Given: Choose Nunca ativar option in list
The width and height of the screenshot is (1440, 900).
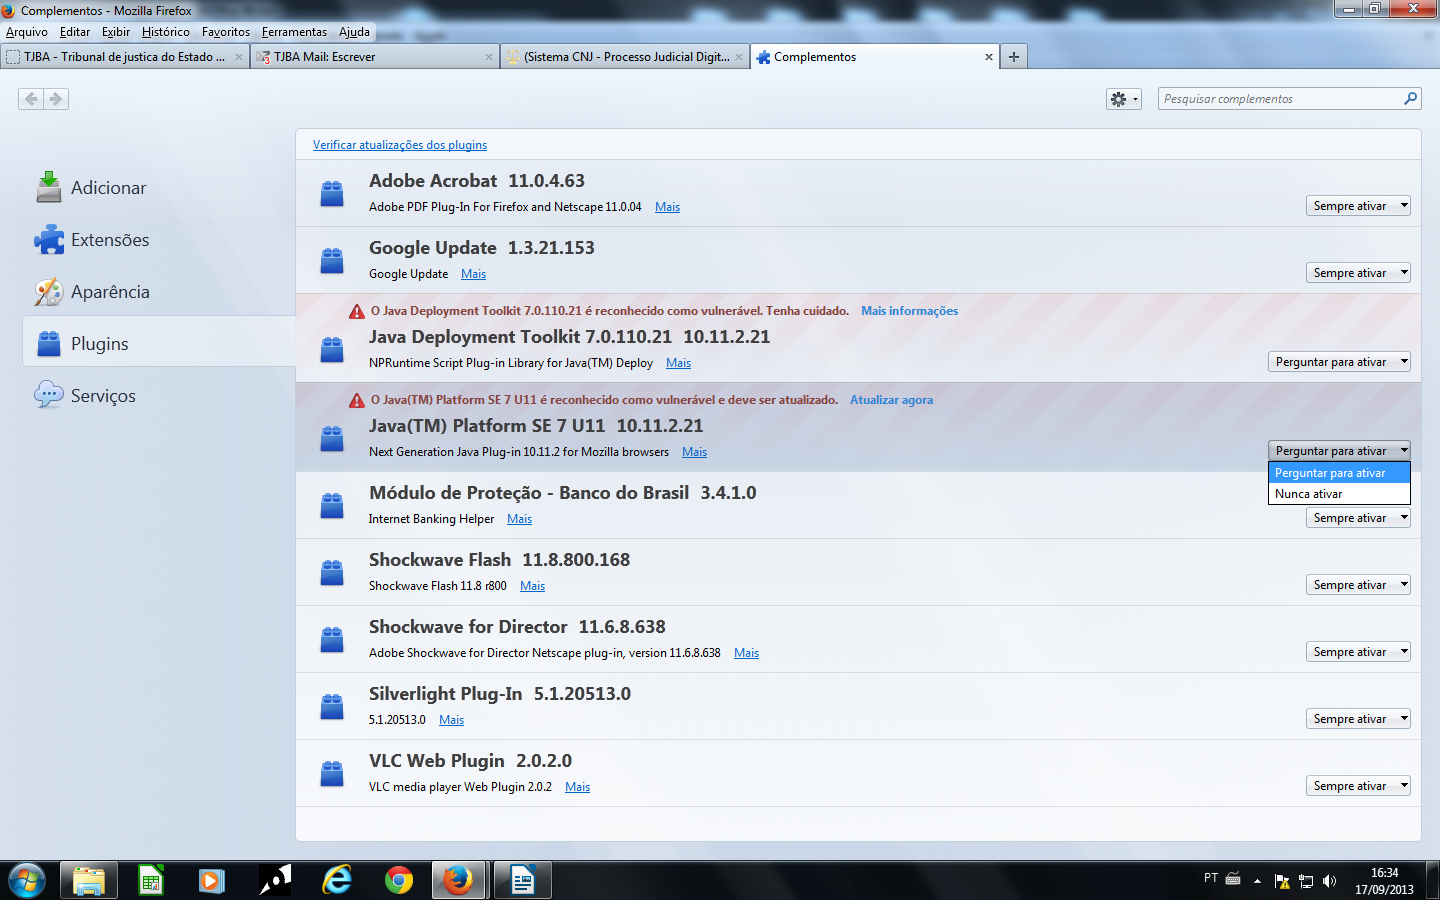Looking at the screenshot, I should 1339,494.
